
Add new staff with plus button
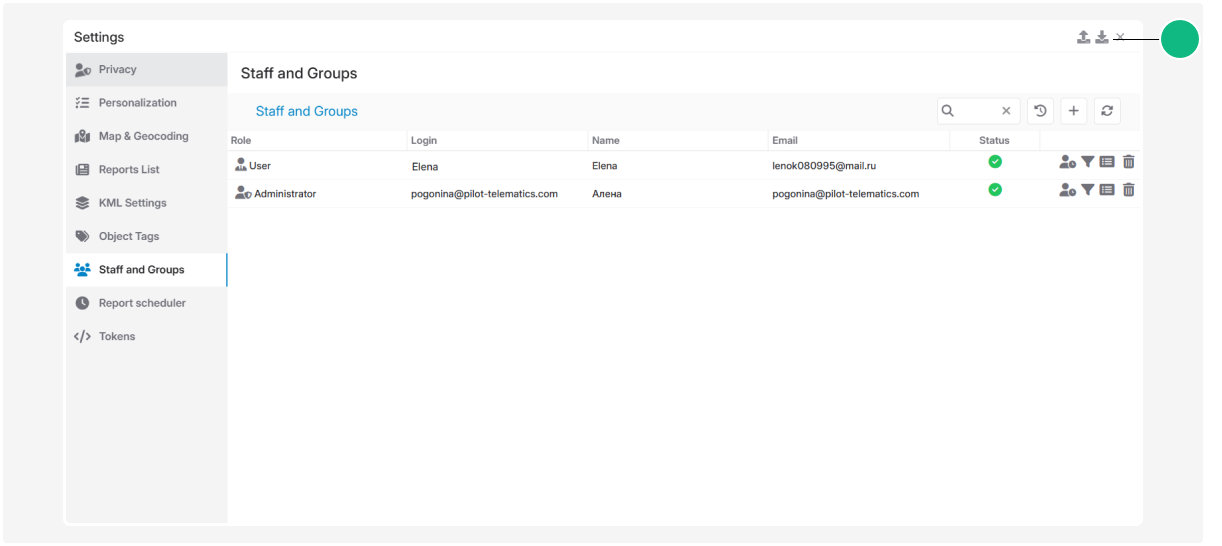pos(1073,111)
